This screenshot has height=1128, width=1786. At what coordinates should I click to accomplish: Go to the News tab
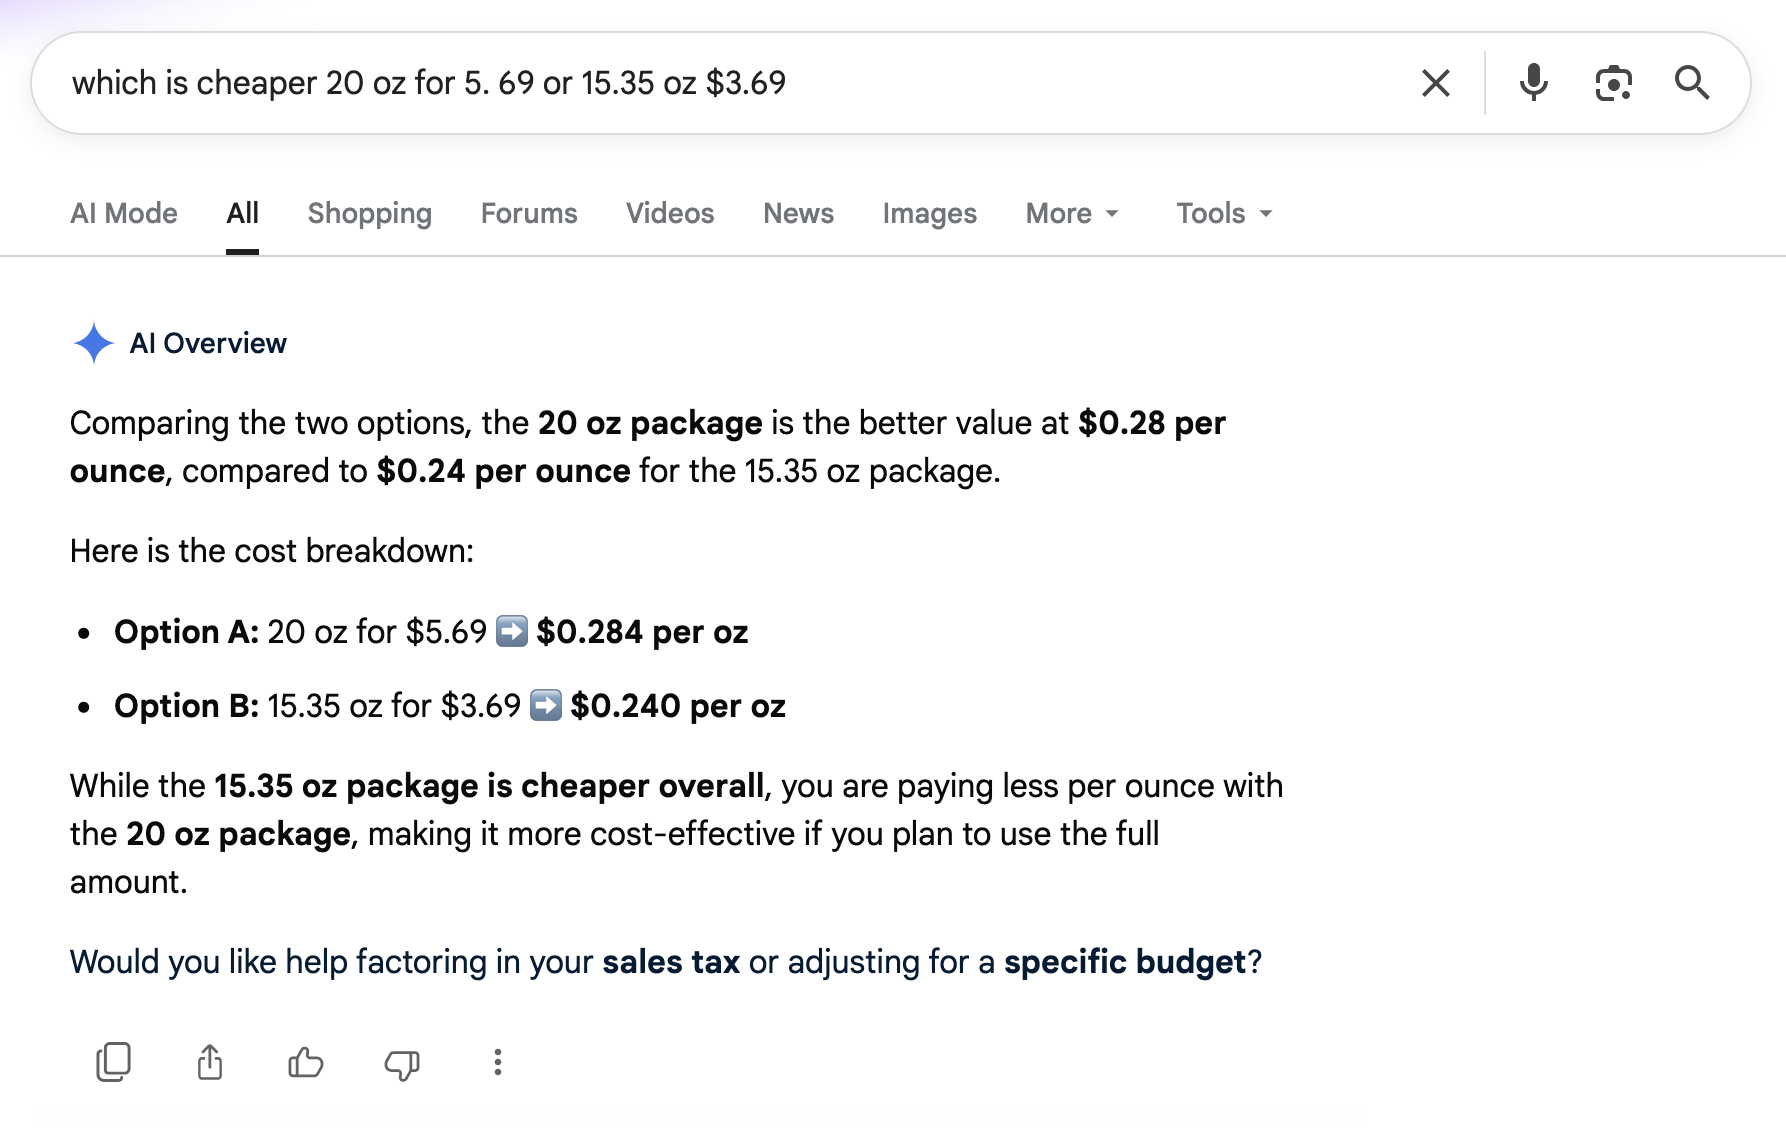point(798,213)
